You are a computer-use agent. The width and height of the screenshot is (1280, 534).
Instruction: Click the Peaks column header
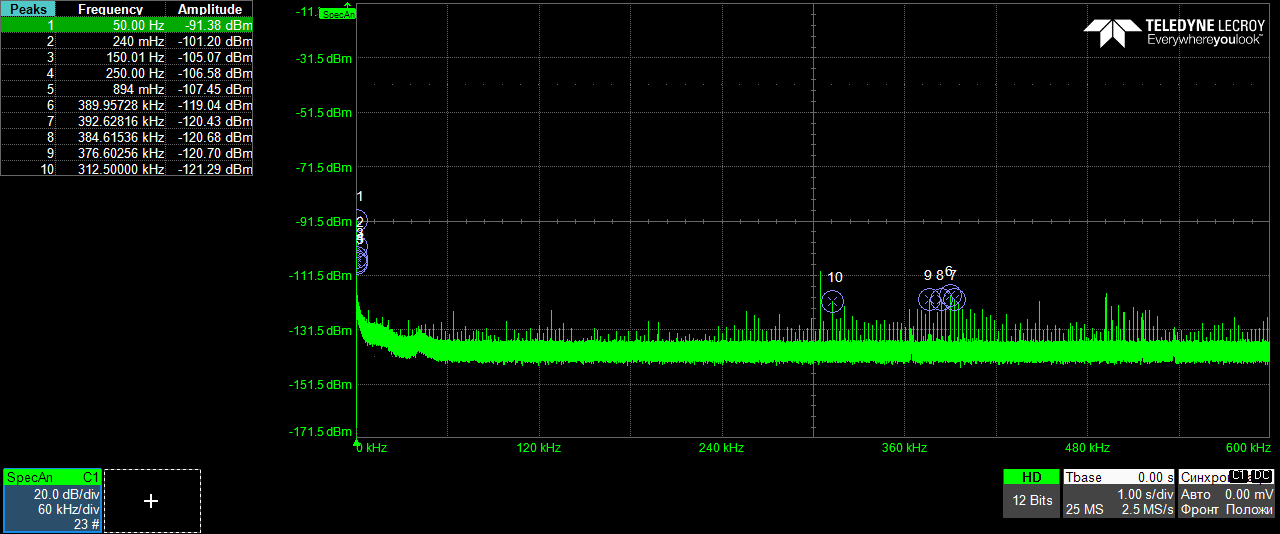pos(27,9)
